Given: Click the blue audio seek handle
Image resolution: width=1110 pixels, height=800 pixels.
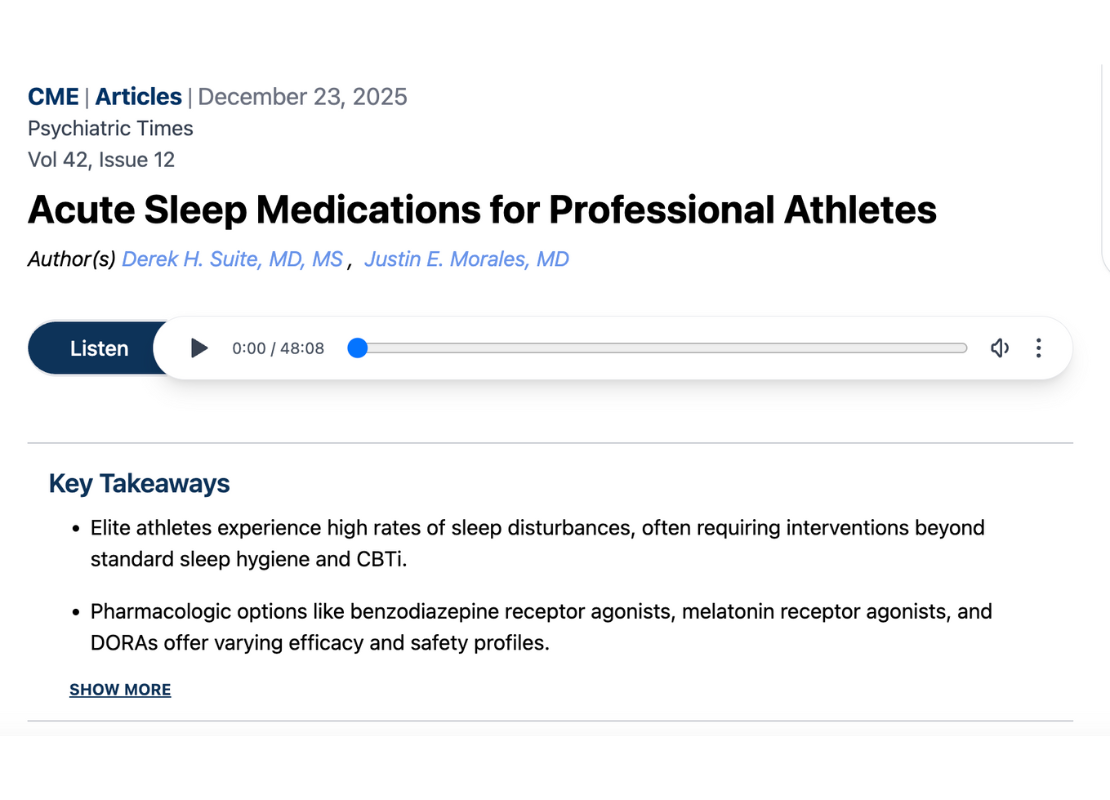Looking at the screenshot, I should [x=358, y=348].
